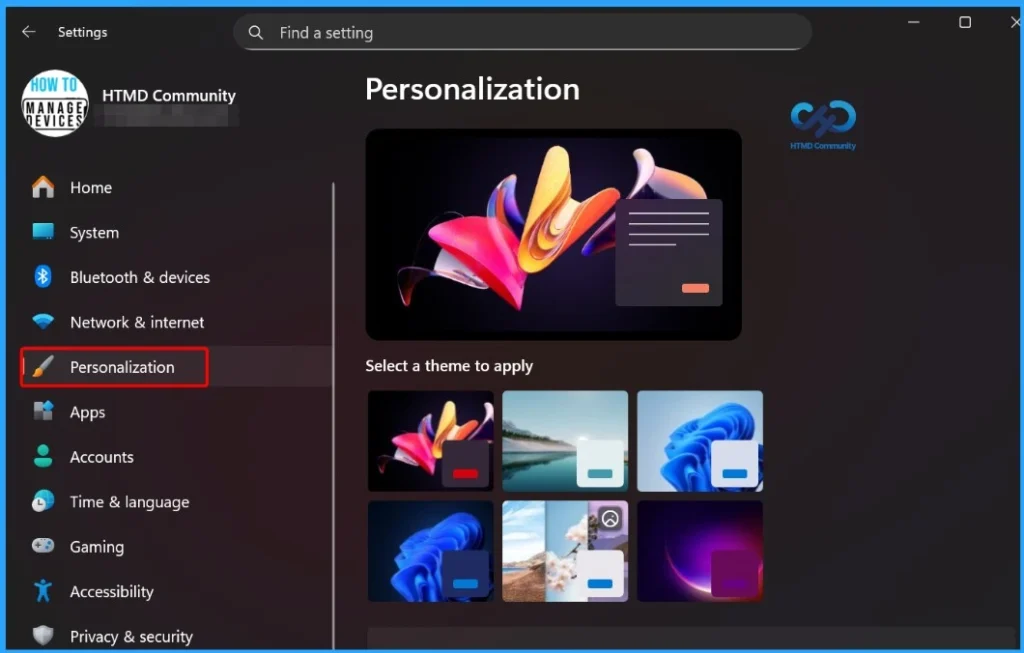Click the Accessibility figure icon
Screen dimensions: 1024x653
point(43,592)
